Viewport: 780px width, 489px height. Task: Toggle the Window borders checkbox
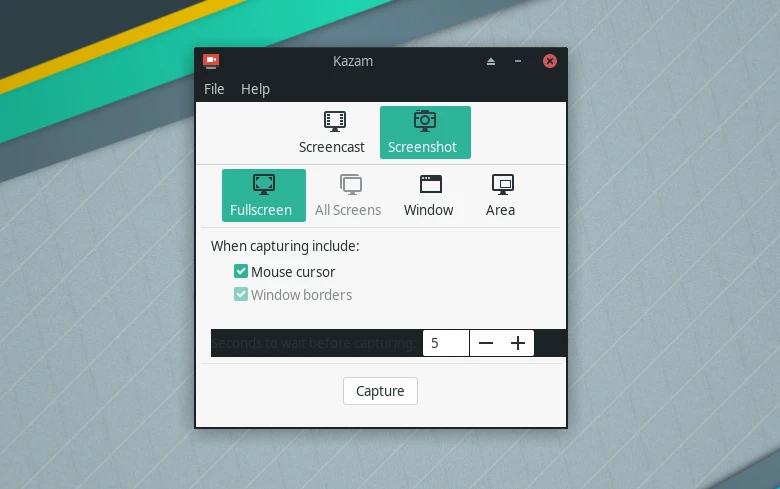(x=241, y=294)
